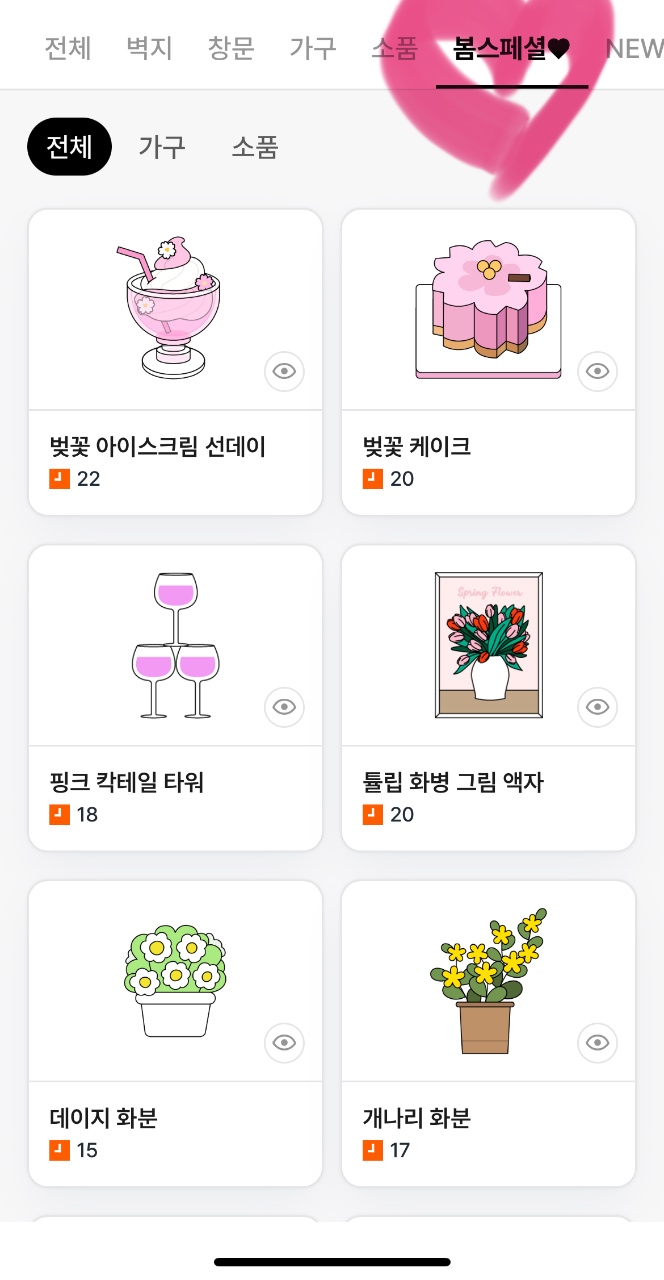Viewport: 664px width, 1280px height.
Task: Toggle preview eye for 벚꽃 케이크
Action: pos(598,372)
